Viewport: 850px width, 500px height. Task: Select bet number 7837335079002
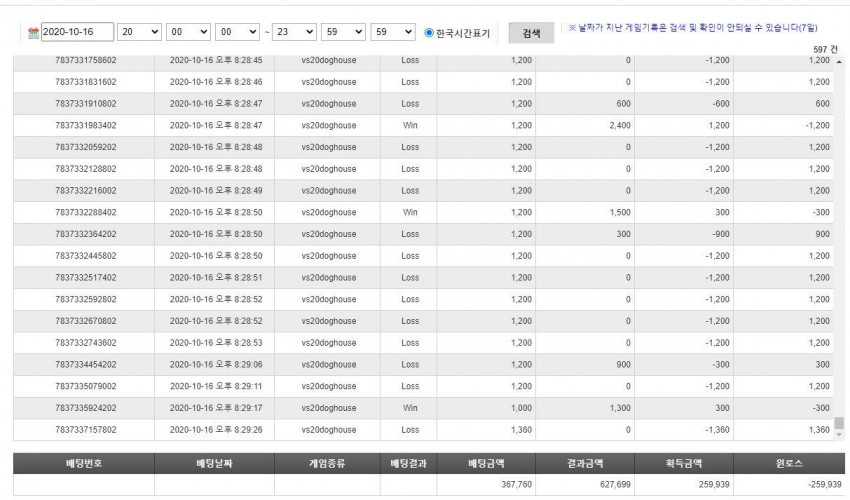pyautogui.click(x=86, y=386)
